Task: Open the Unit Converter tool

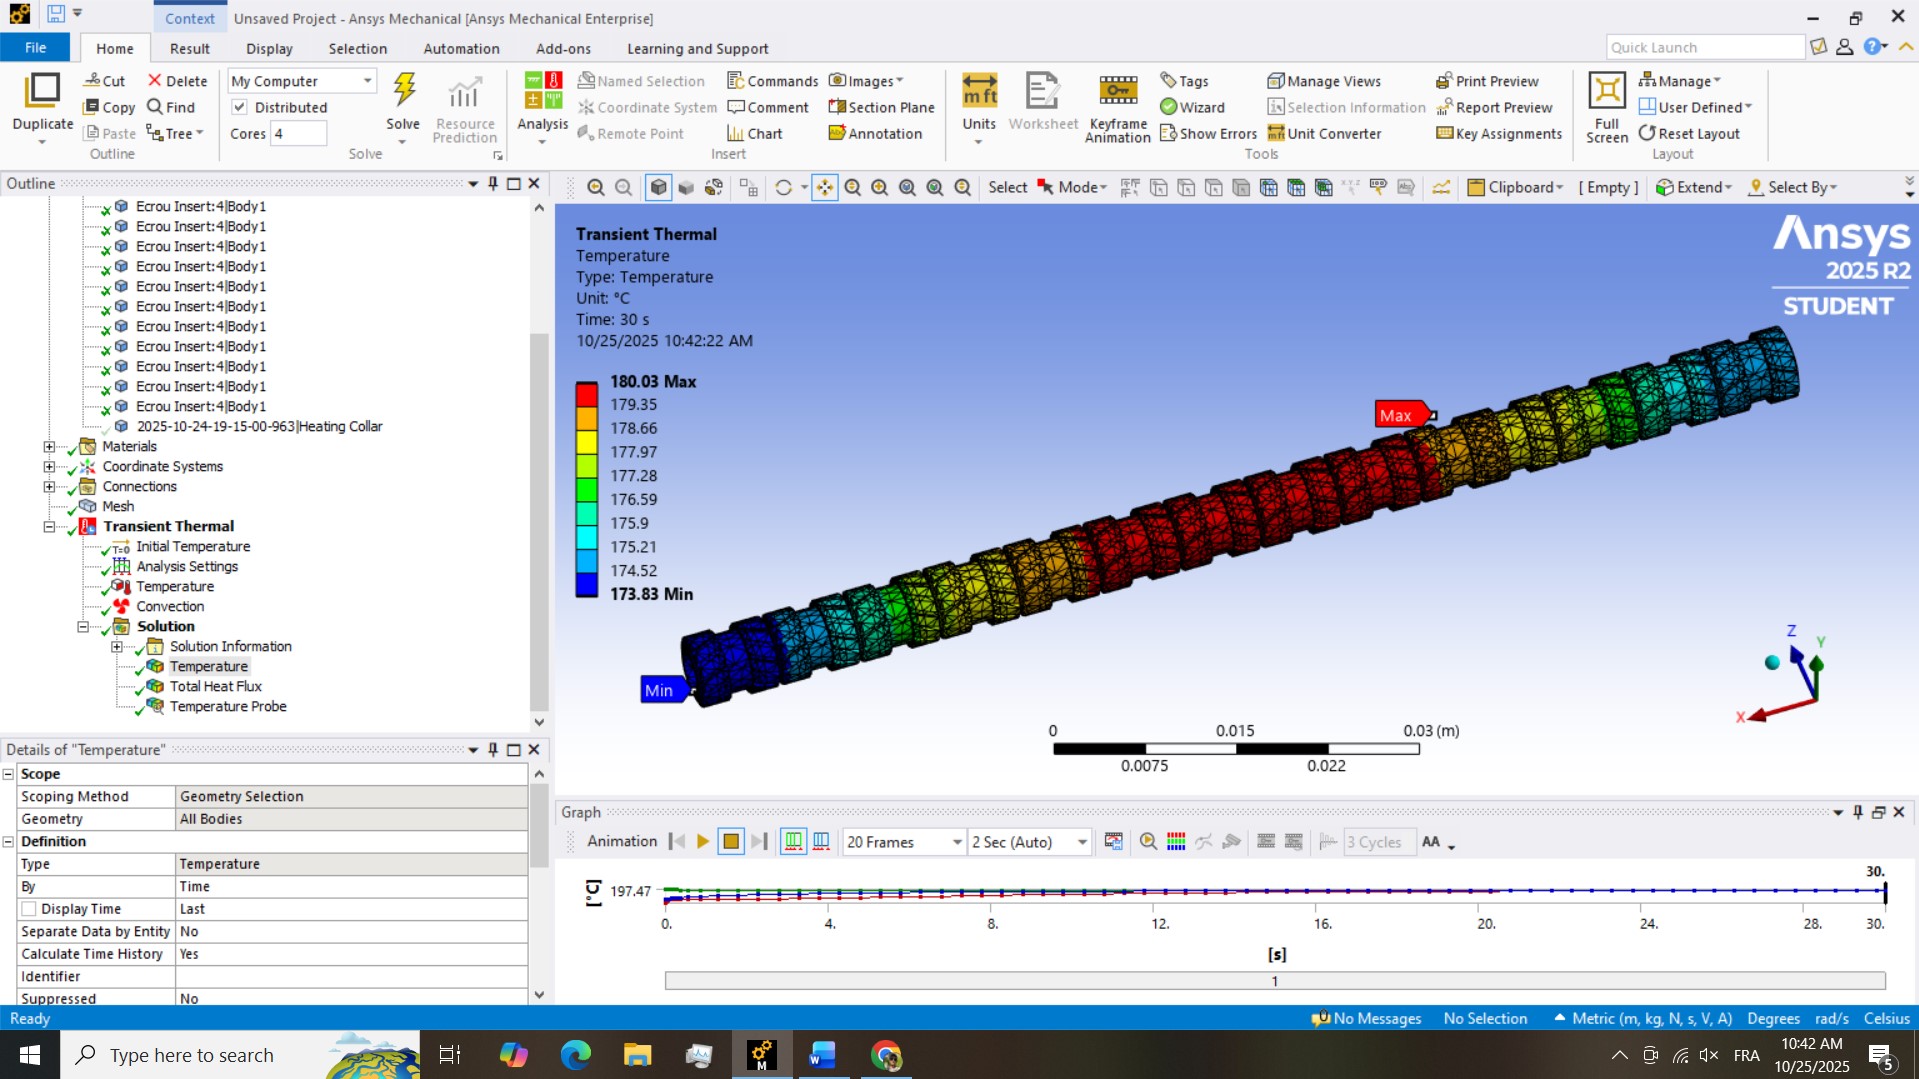Action: click(1324, 133)
